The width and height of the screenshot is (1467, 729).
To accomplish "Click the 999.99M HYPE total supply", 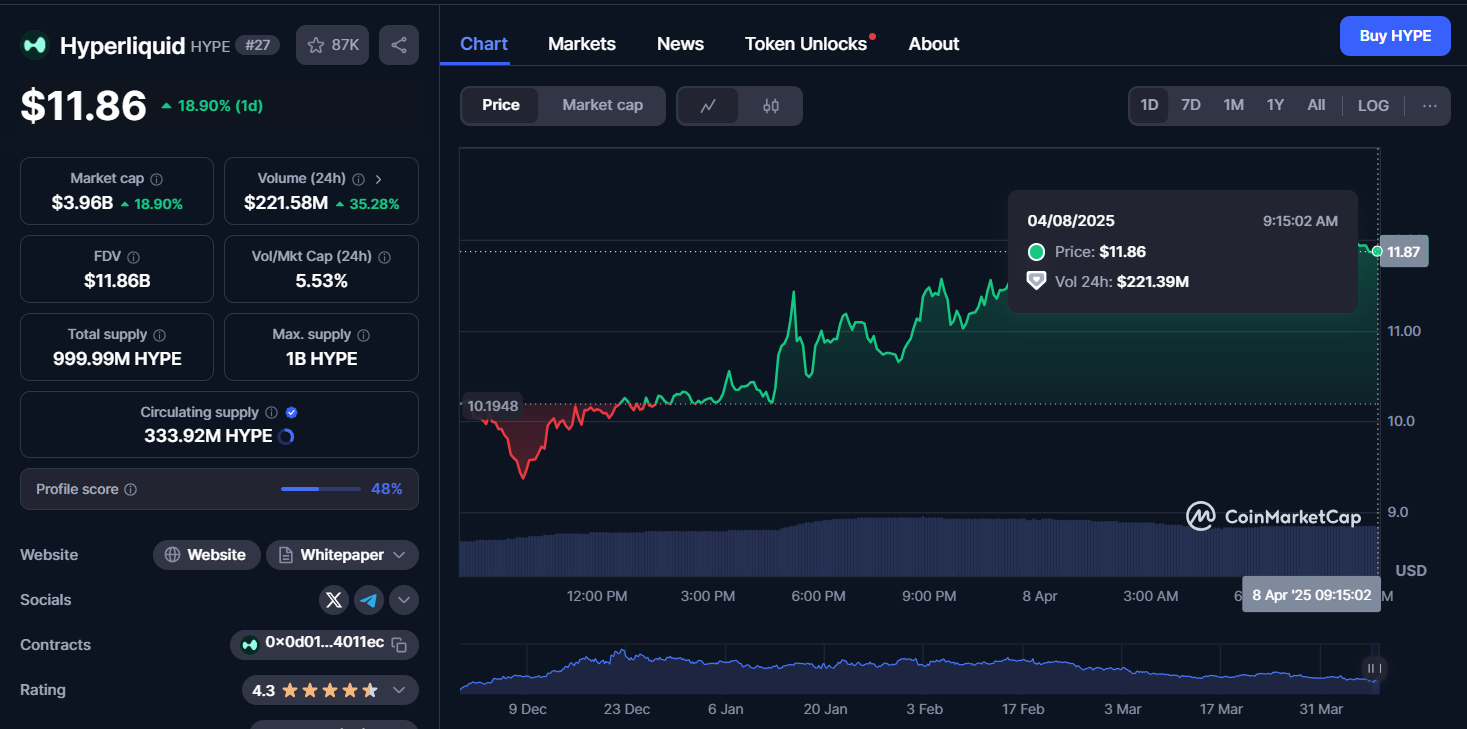I will [x=117, y=359].
